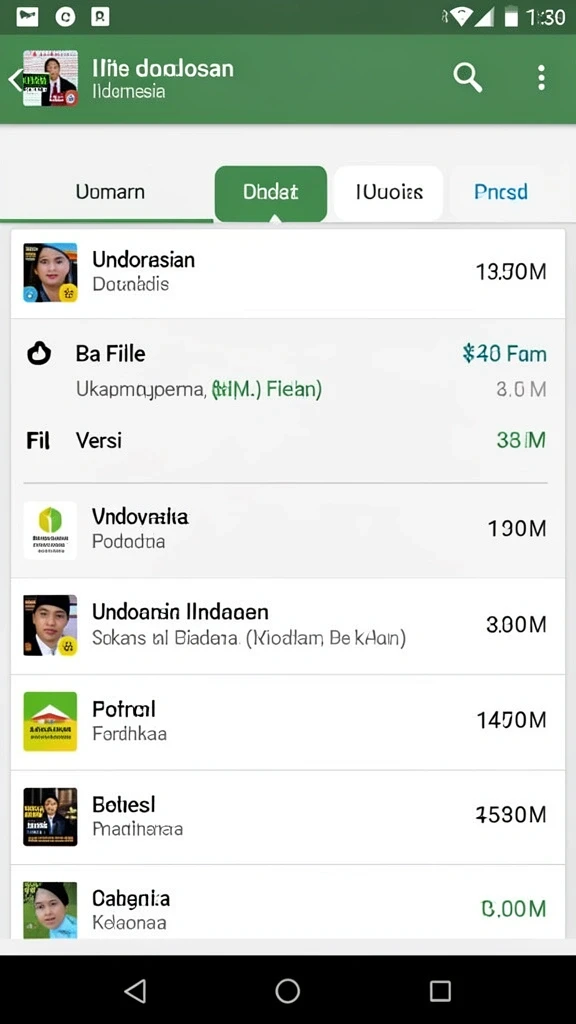Viewport: 576px width, 1024px height.
Task: Tap the Vndovnika app icon
Action: click(50, 530)
